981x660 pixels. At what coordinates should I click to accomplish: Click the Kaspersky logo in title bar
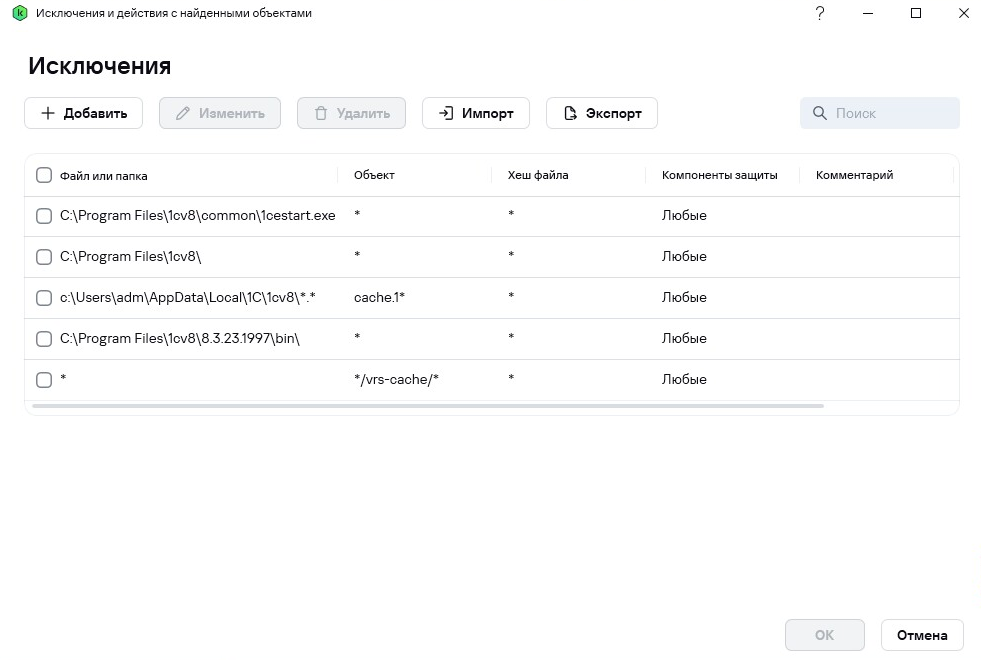pyautogui.click(x=19, y=14)
